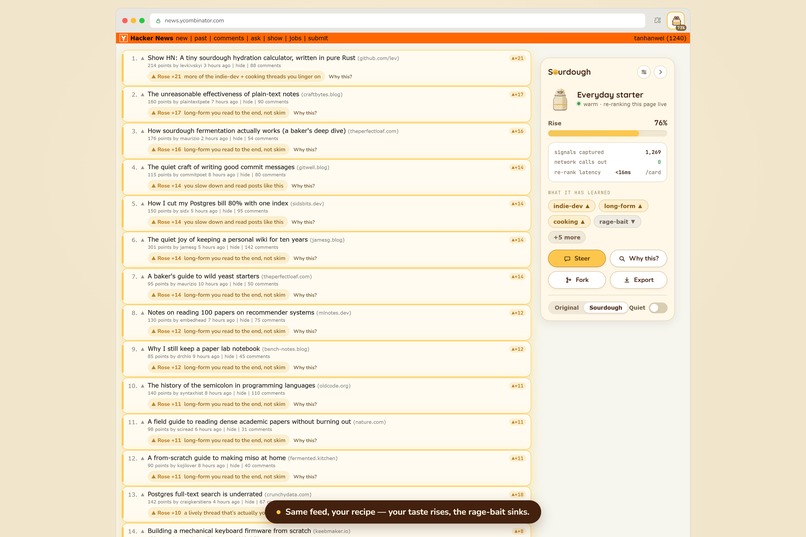Click the browser address bar
Image resolution: width=806 pixels, height=537 pixels.
pyautogui.click(x=397, y=21)
